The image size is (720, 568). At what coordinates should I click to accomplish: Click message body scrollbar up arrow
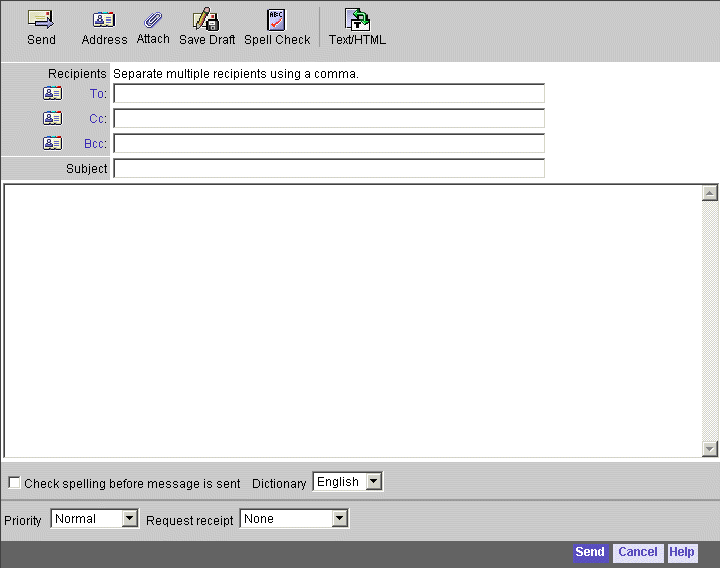tap(710, 193)
